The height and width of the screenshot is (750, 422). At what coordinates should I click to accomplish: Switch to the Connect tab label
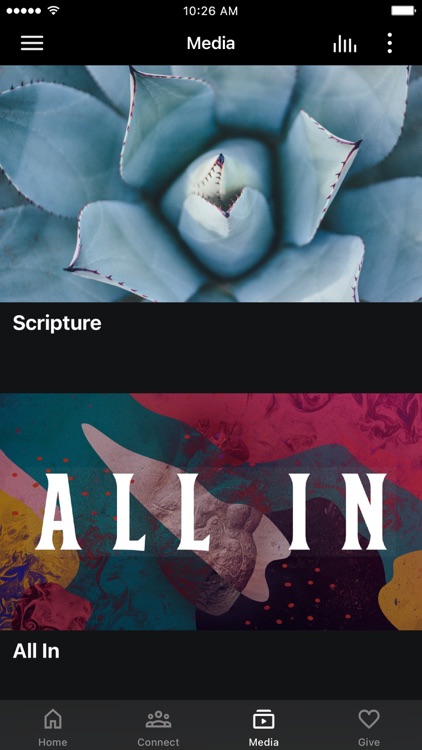pos(158,742)
